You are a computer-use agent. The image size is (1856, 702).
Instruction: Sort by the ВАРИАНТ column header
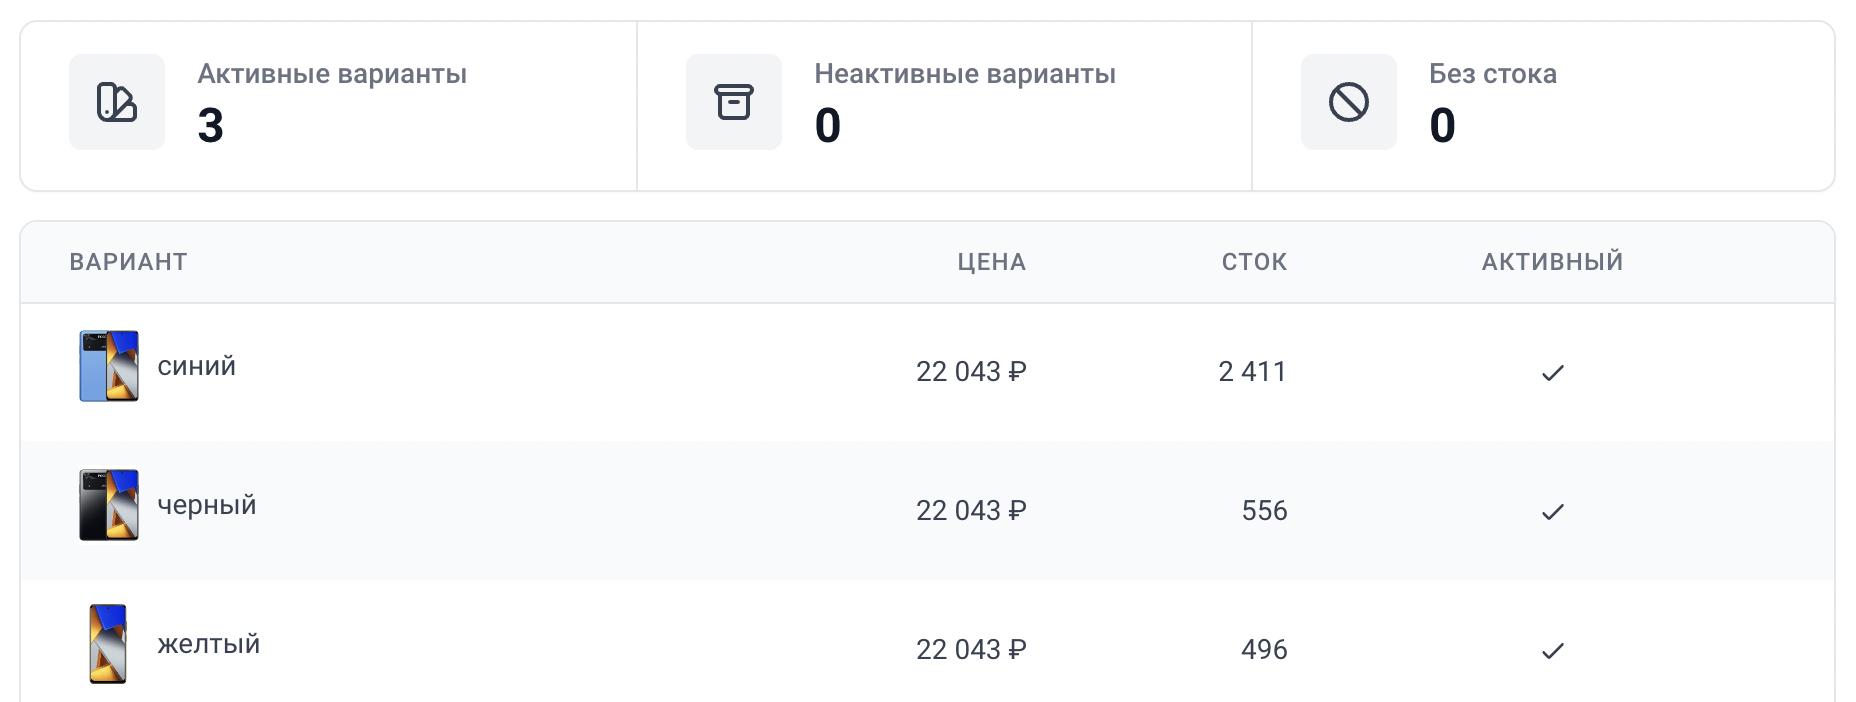128,262
